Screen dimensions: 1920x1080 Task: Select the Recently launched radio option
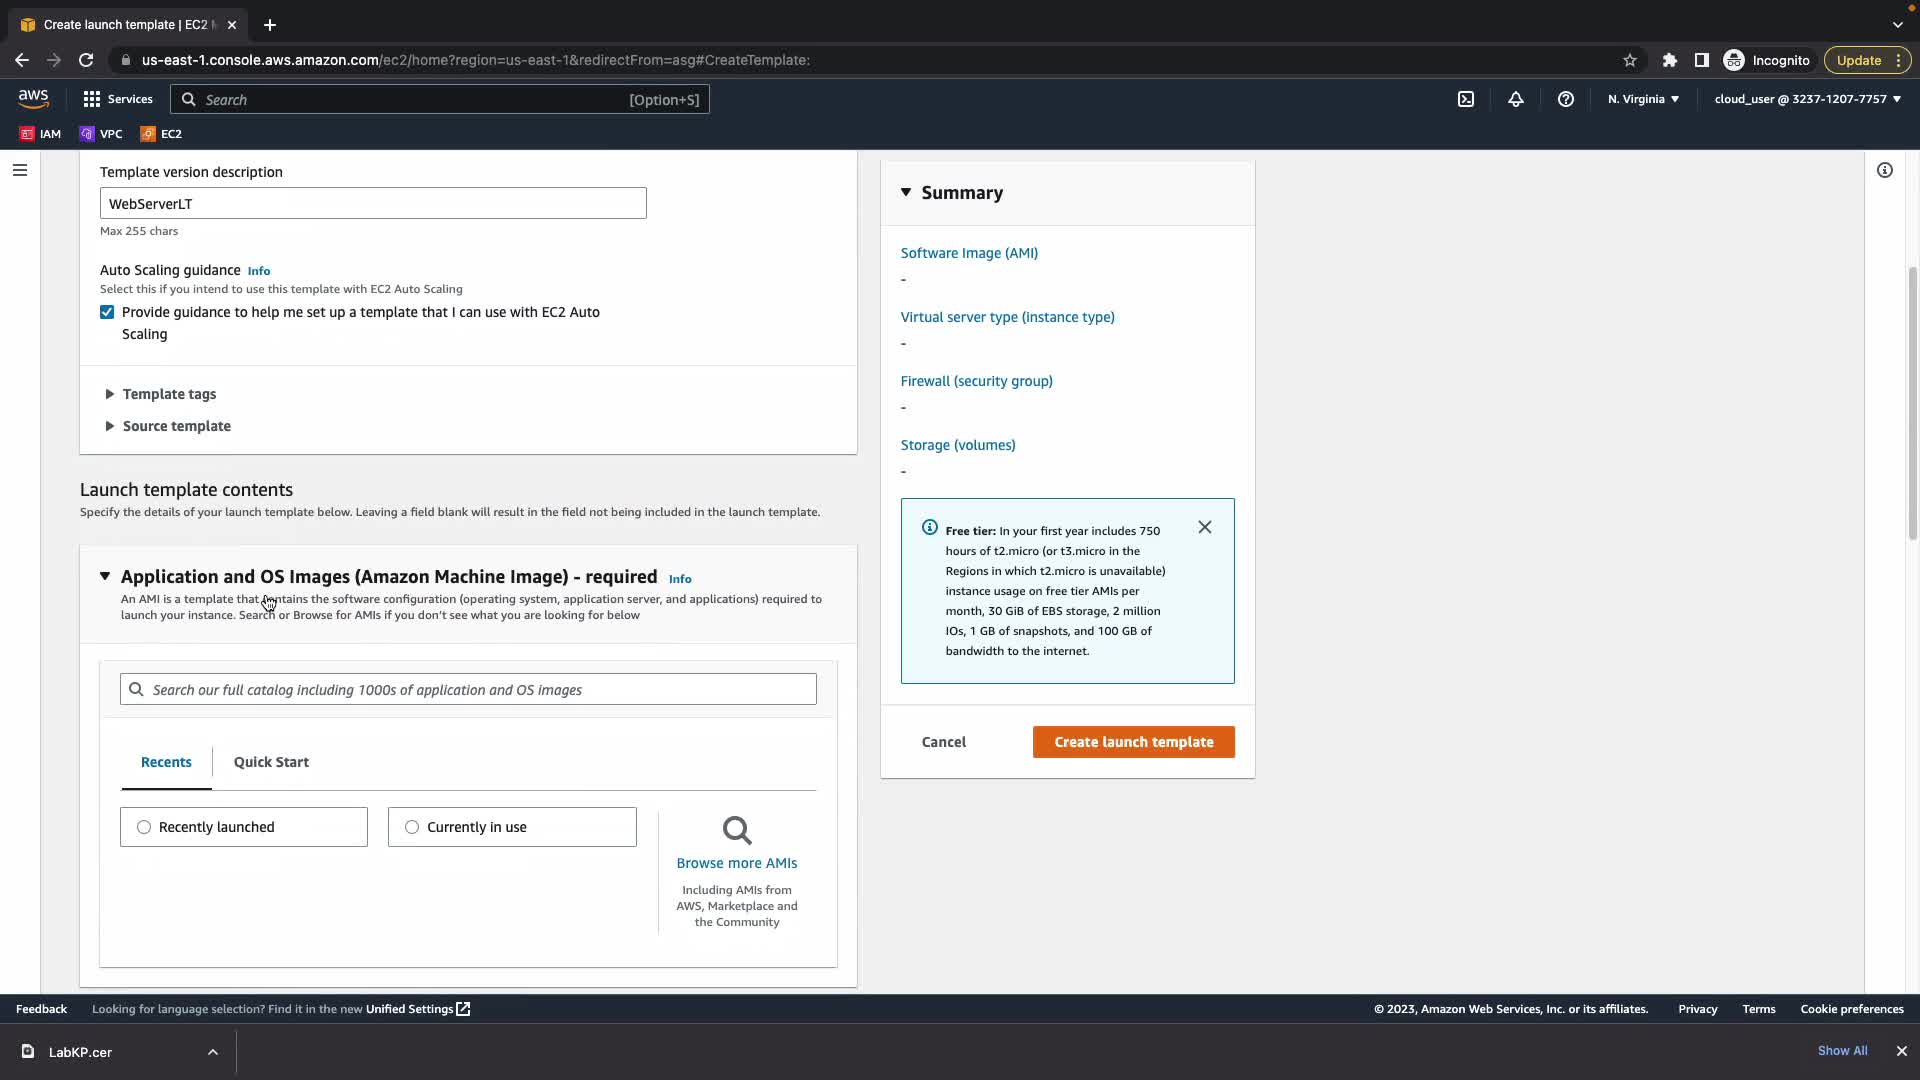pos(144,827)
